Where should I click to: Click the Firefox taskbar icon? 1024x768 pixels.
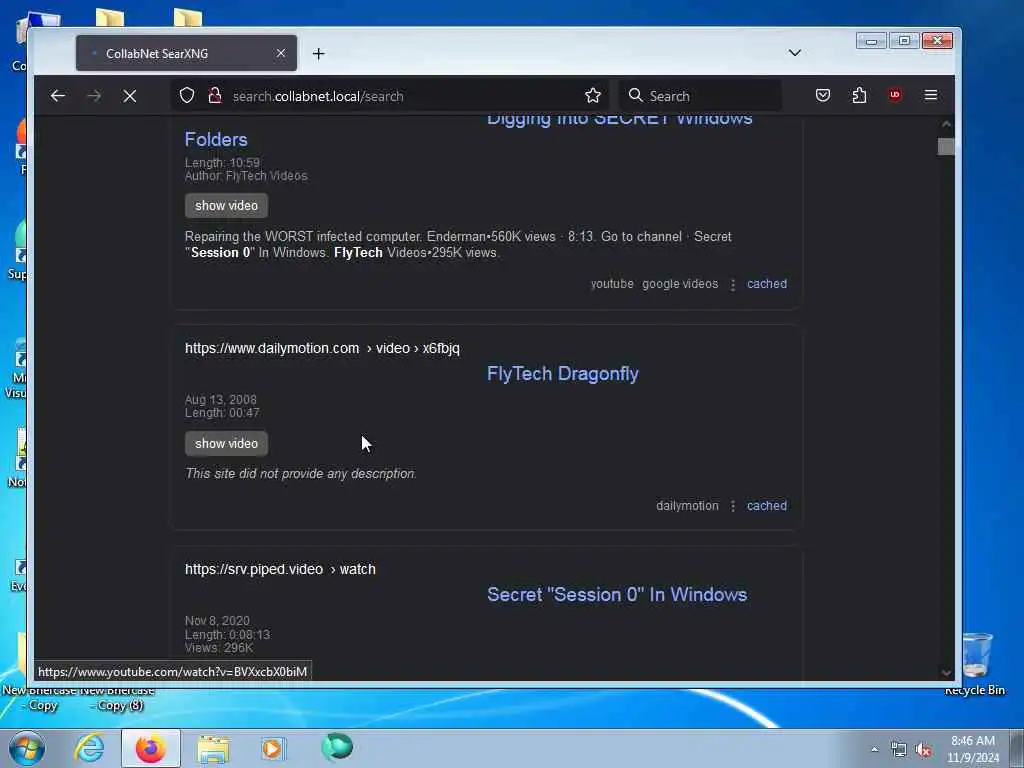(x=151, y=748)
